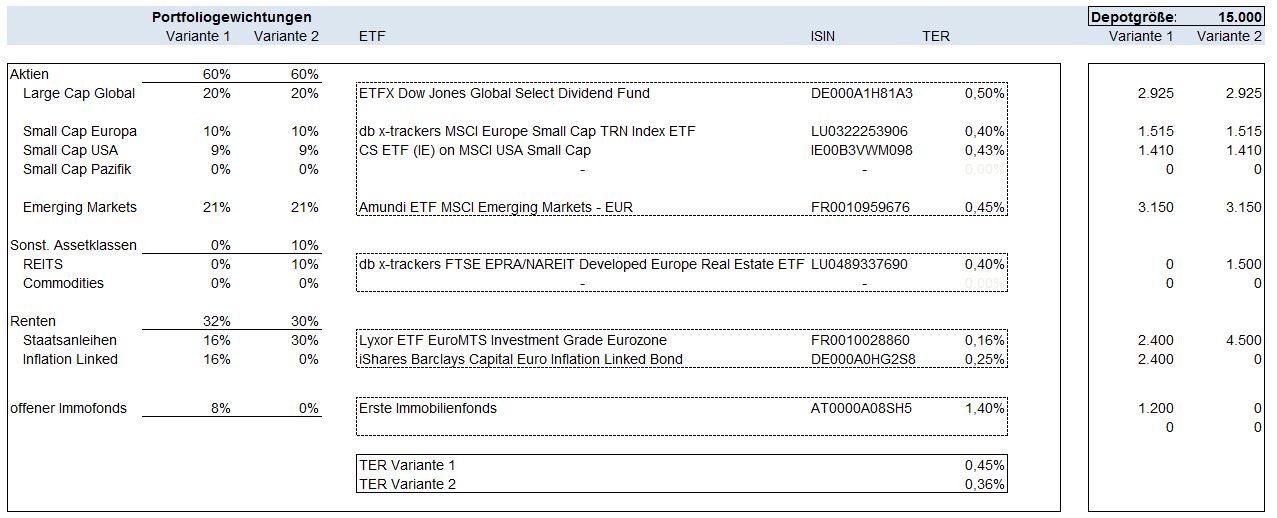The height and width of the screenshot is (518, 1277).
Task: Click the 4.500 Staatsanleihen amount cell
Action: pos(1243,340)
